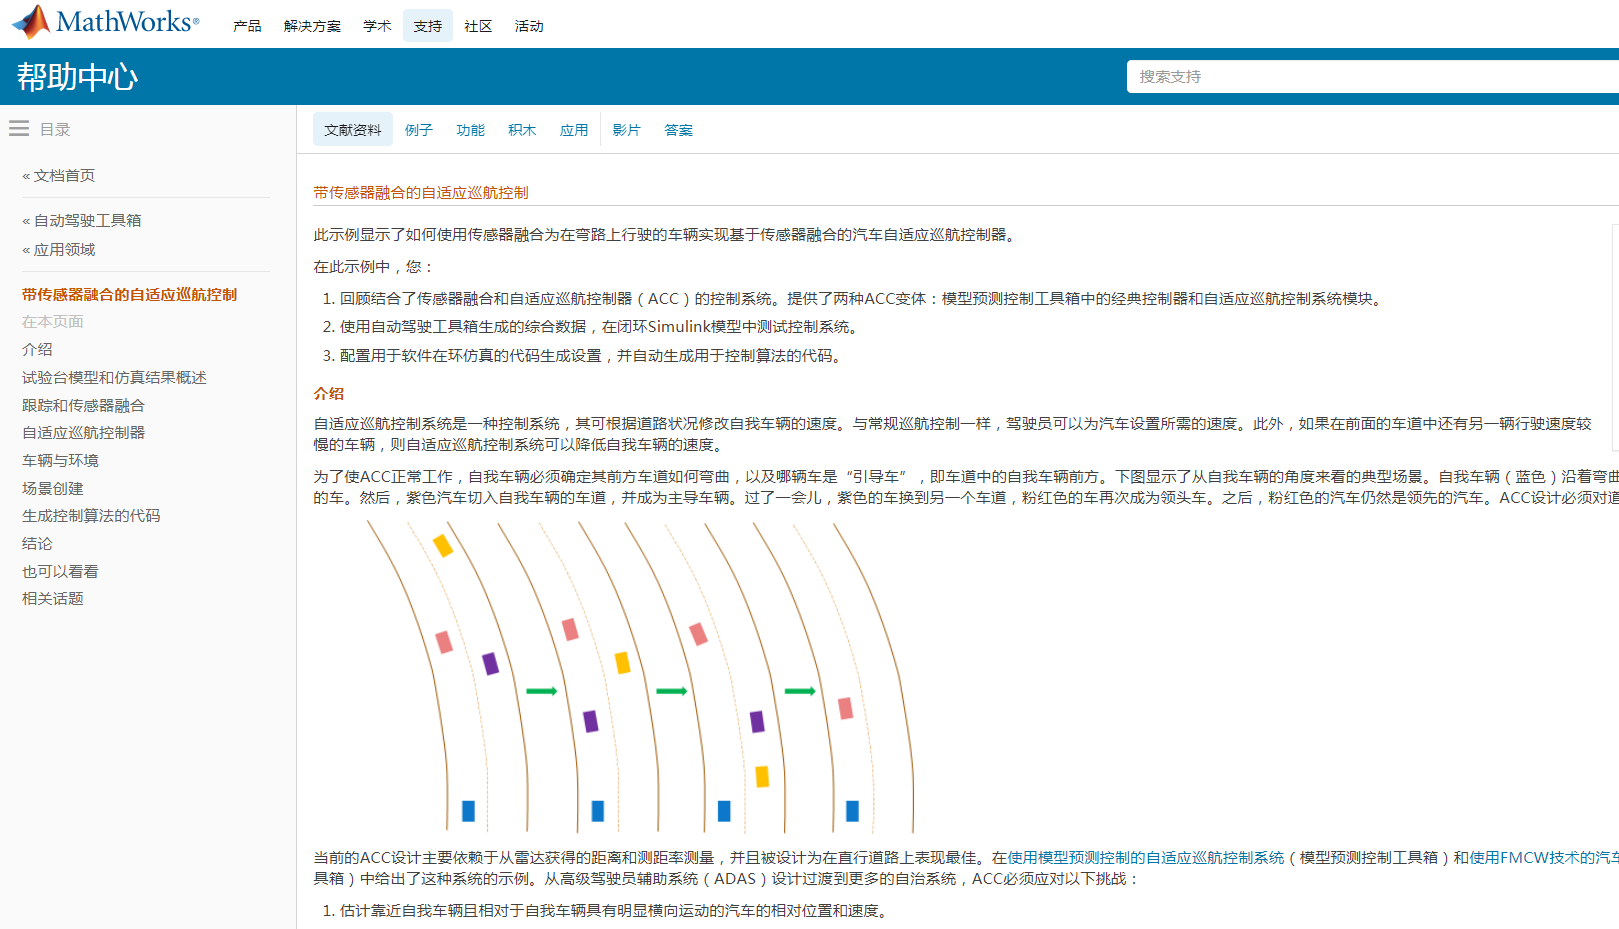Switch to the 积木 tab
The image size is (1619, 929).
522,130
